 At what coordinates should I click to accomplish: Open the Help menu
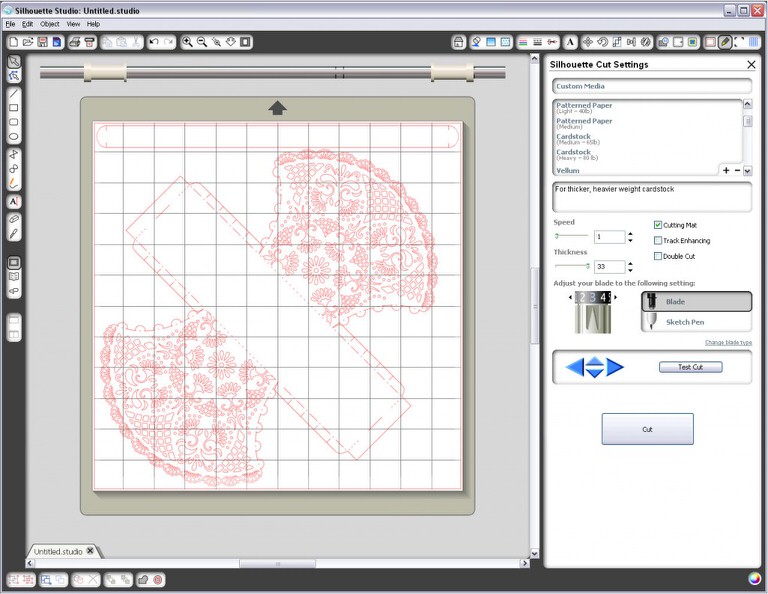point(93,24)
